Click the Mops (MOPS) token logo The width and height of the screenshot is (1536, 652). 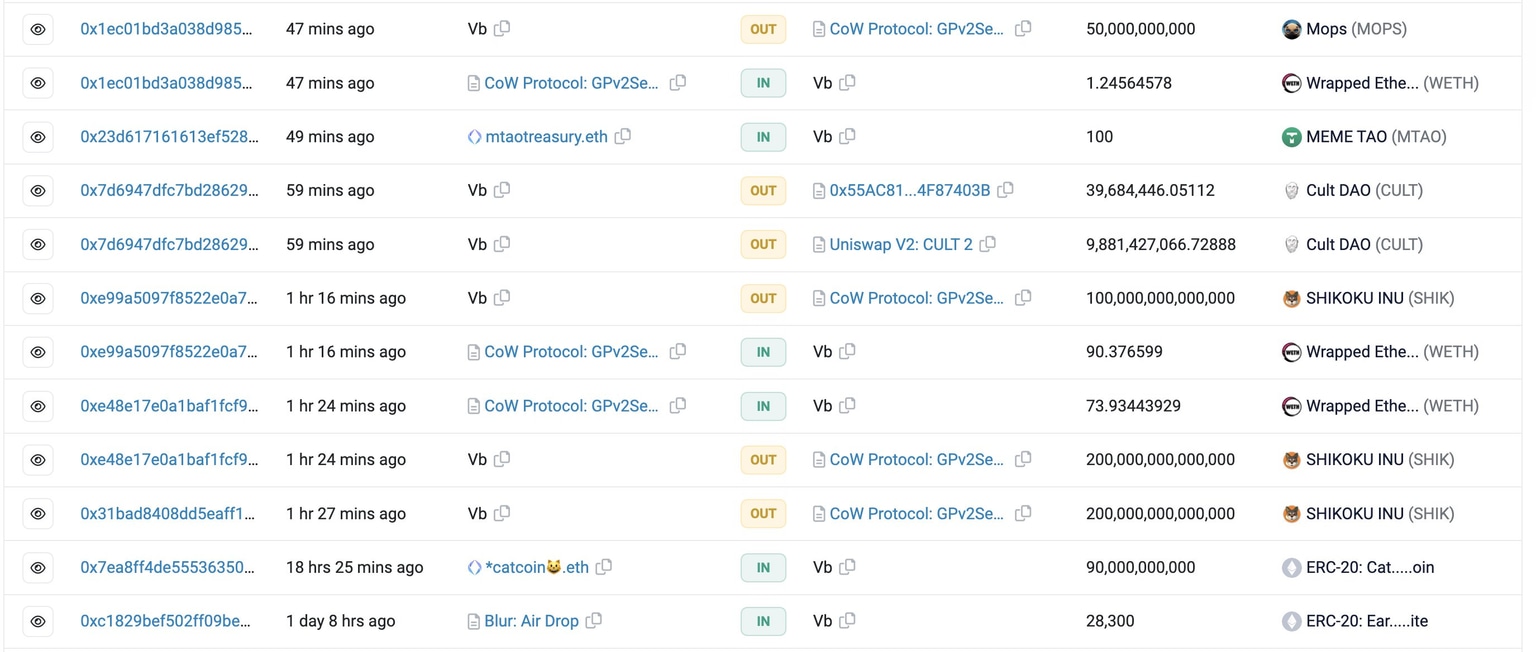1291,29
